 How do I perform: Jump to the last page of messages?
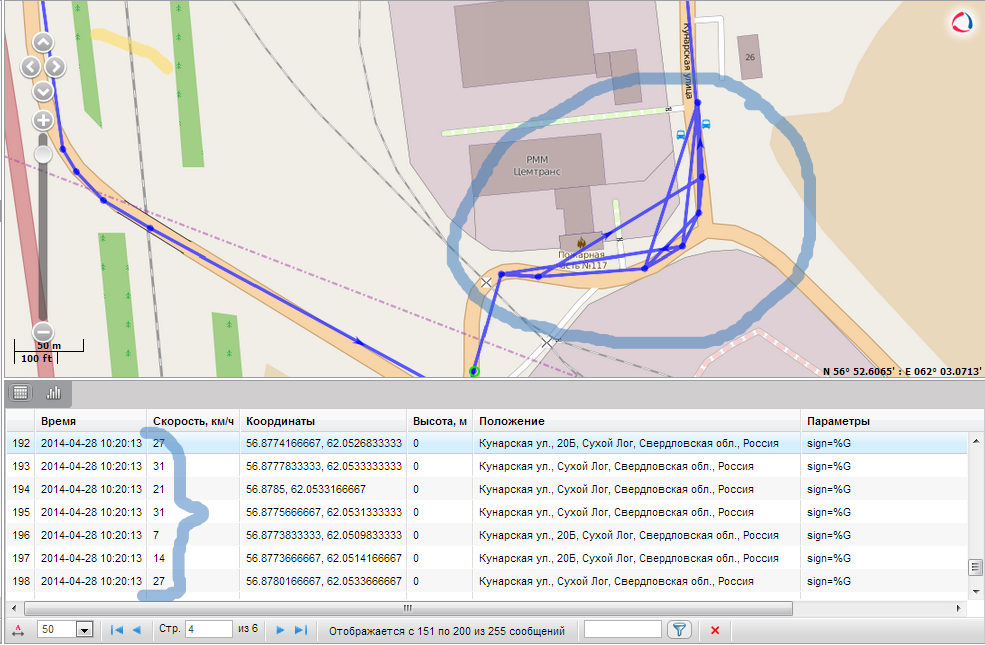coord(300,630)
